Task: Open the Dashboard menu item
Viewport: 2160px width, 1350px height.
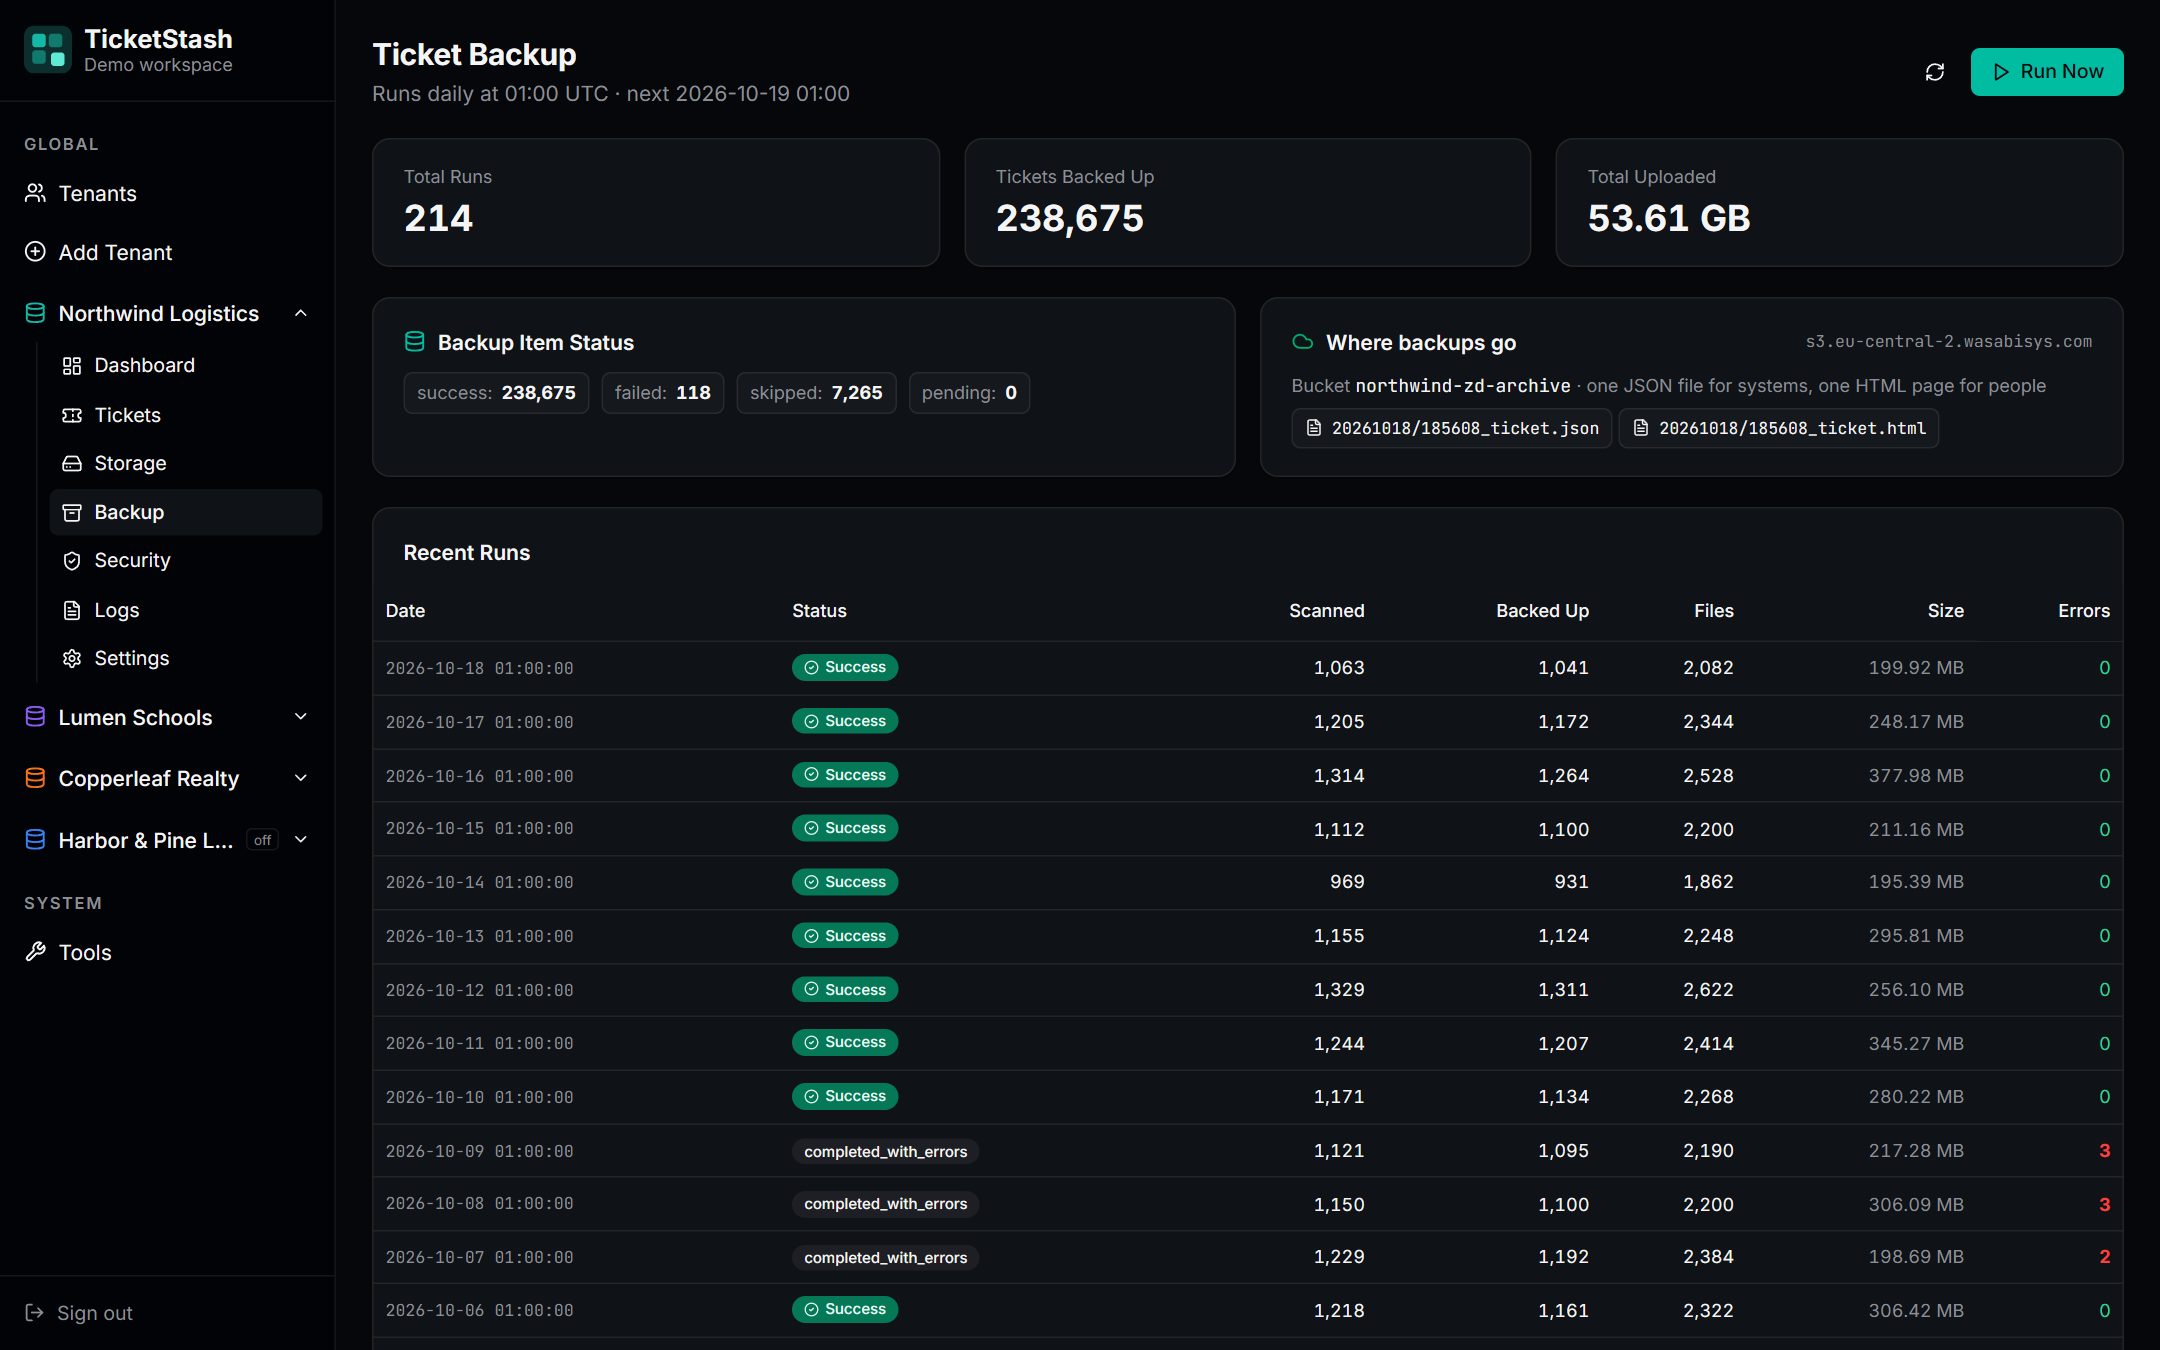Action: tap(186, 366)
